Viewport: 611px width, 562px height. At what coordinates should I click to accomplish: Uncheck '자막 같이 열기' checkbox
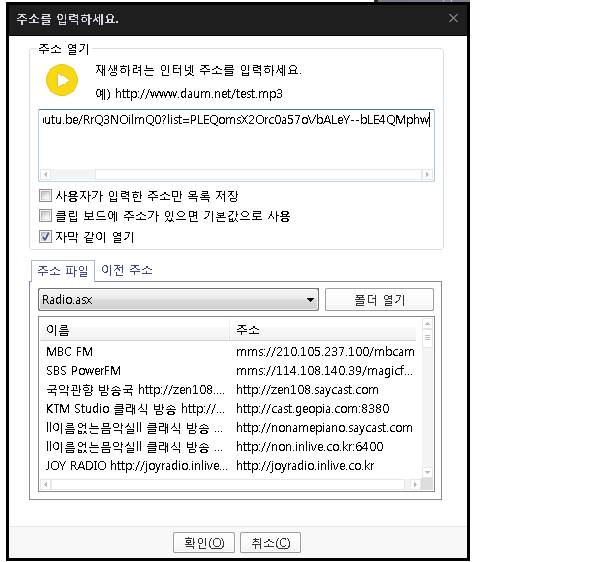click(x=45, y=236)
